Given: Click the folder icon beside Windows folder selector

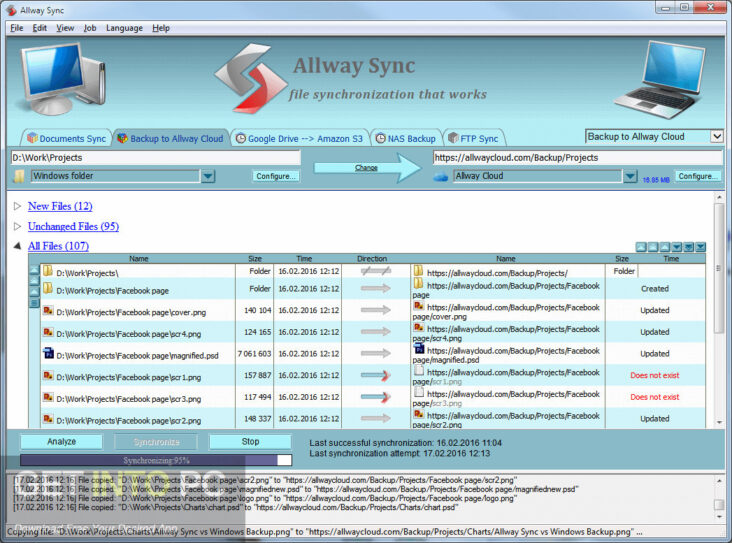Looking at the screenshot, I should pos(19,176).
